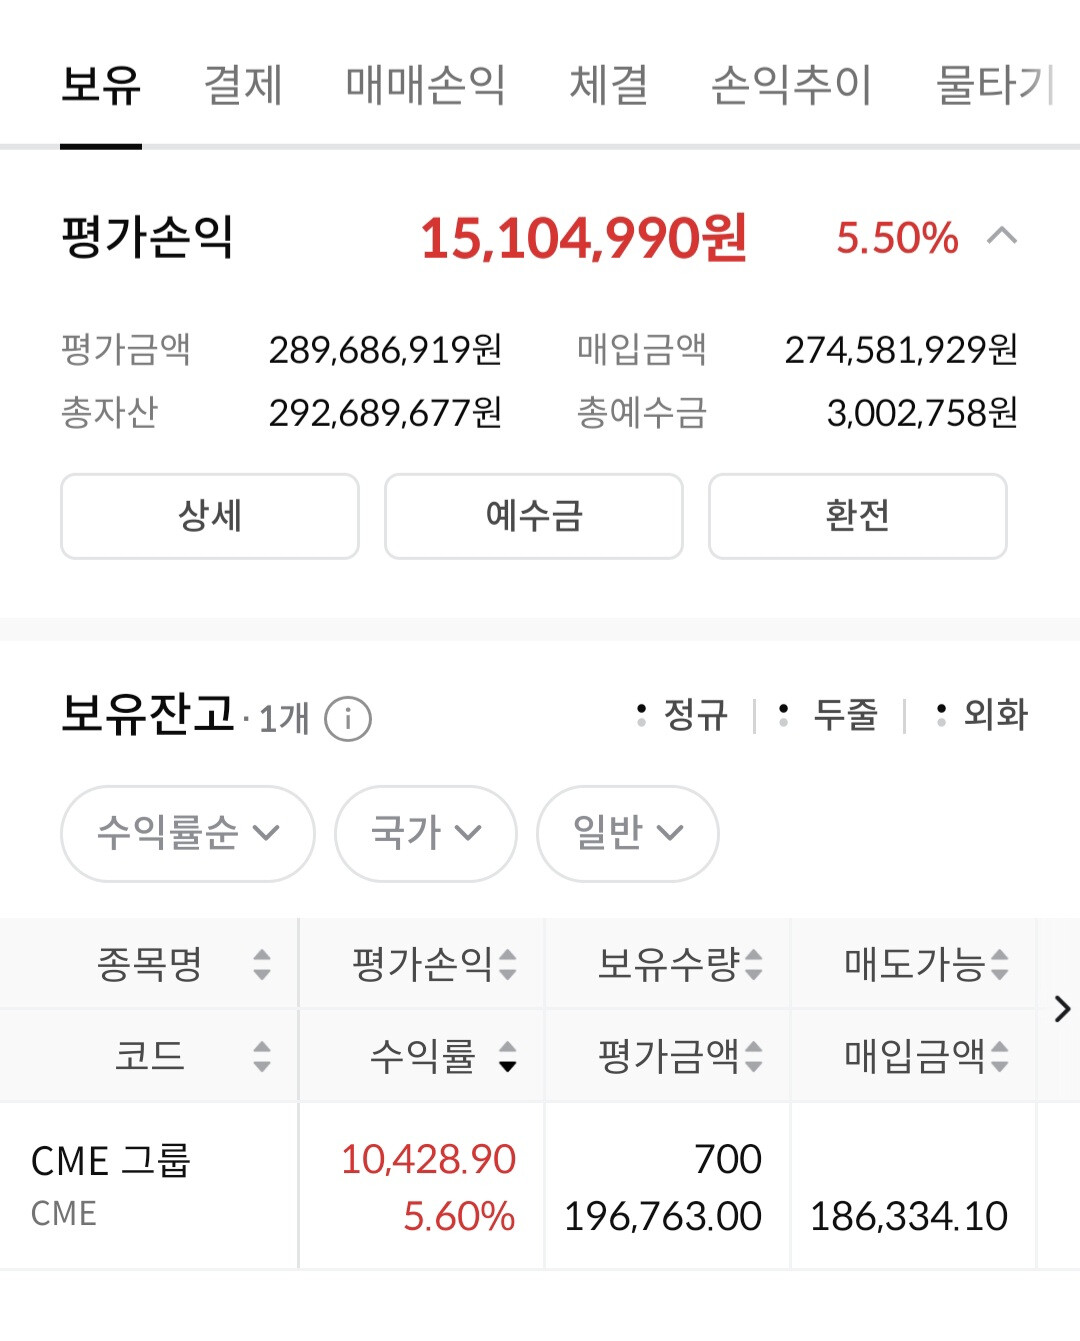This screenshot has height=1341, width=1080.
Task: Sort by 보유수량 column arrows
Action: tap(754, 964)
